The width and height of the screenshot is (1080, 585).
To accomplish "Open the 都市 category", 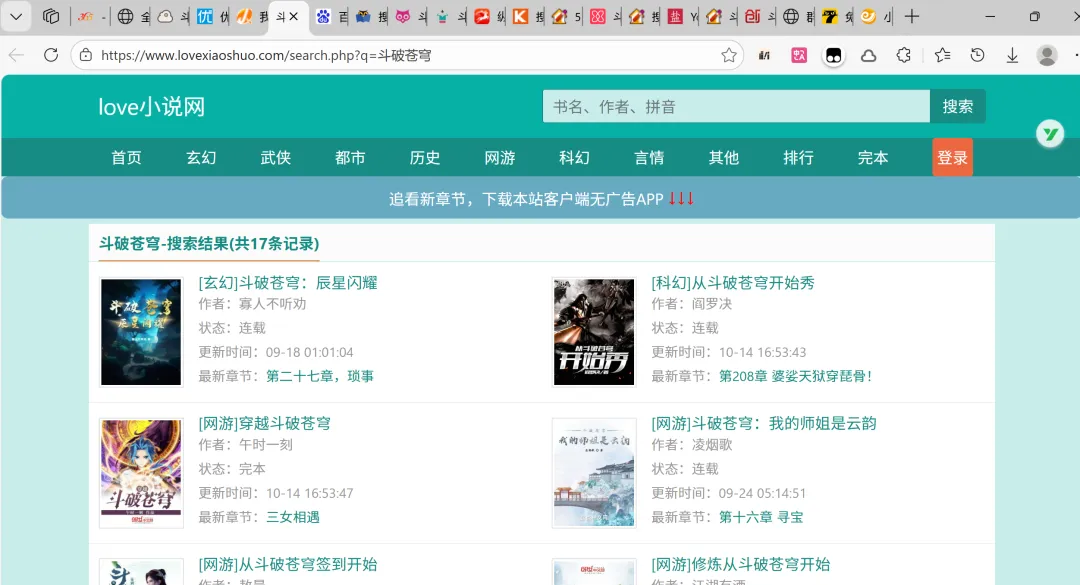I will (x=350, y=158).
